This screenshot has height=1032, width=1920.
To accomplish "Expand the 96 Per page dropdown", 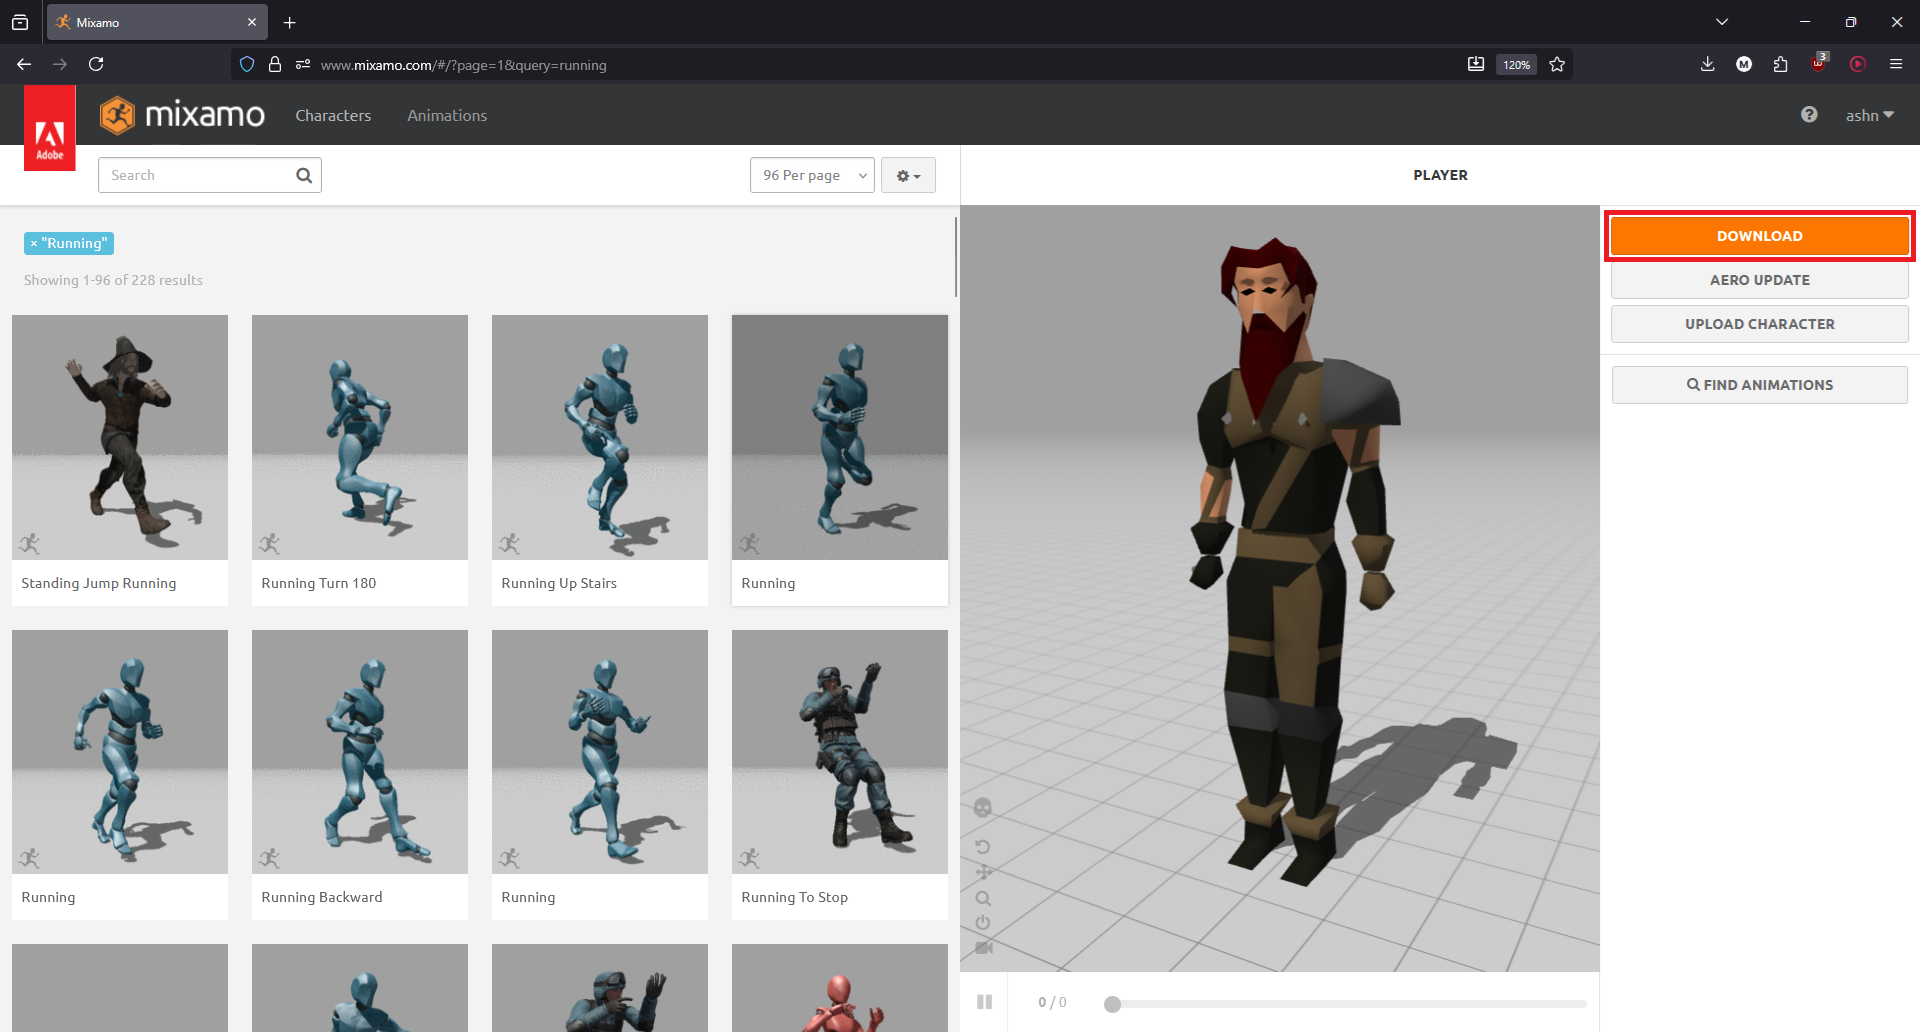I will click(812, 175).
